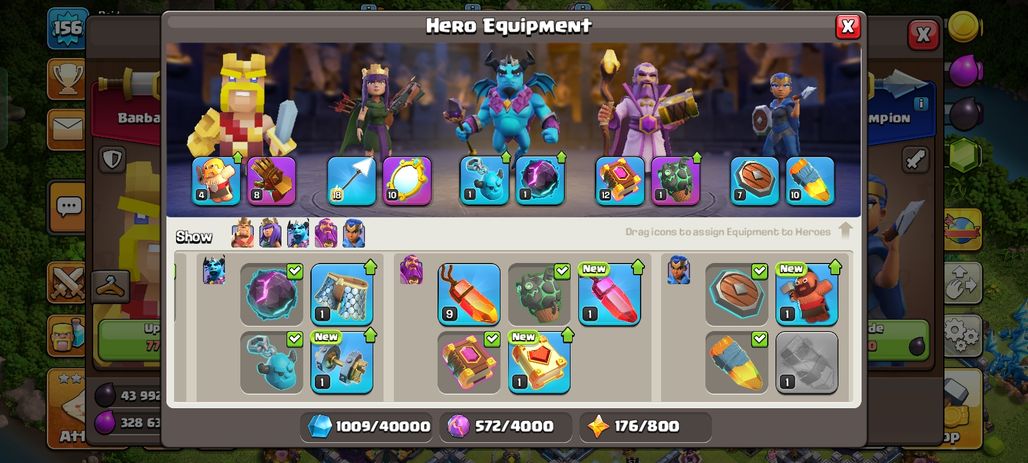Select Archer Queen's mirror equipment slot
1028x463 pixels.
tap(406, 181)
